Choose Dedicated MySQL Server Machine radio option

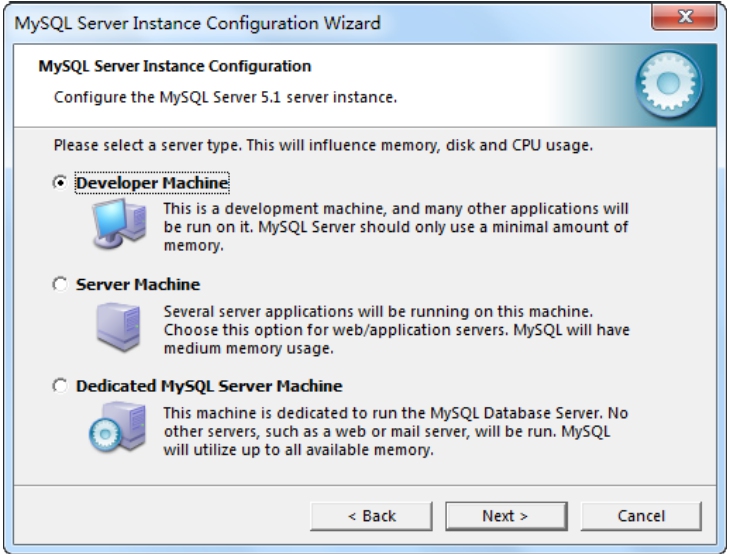60,386
